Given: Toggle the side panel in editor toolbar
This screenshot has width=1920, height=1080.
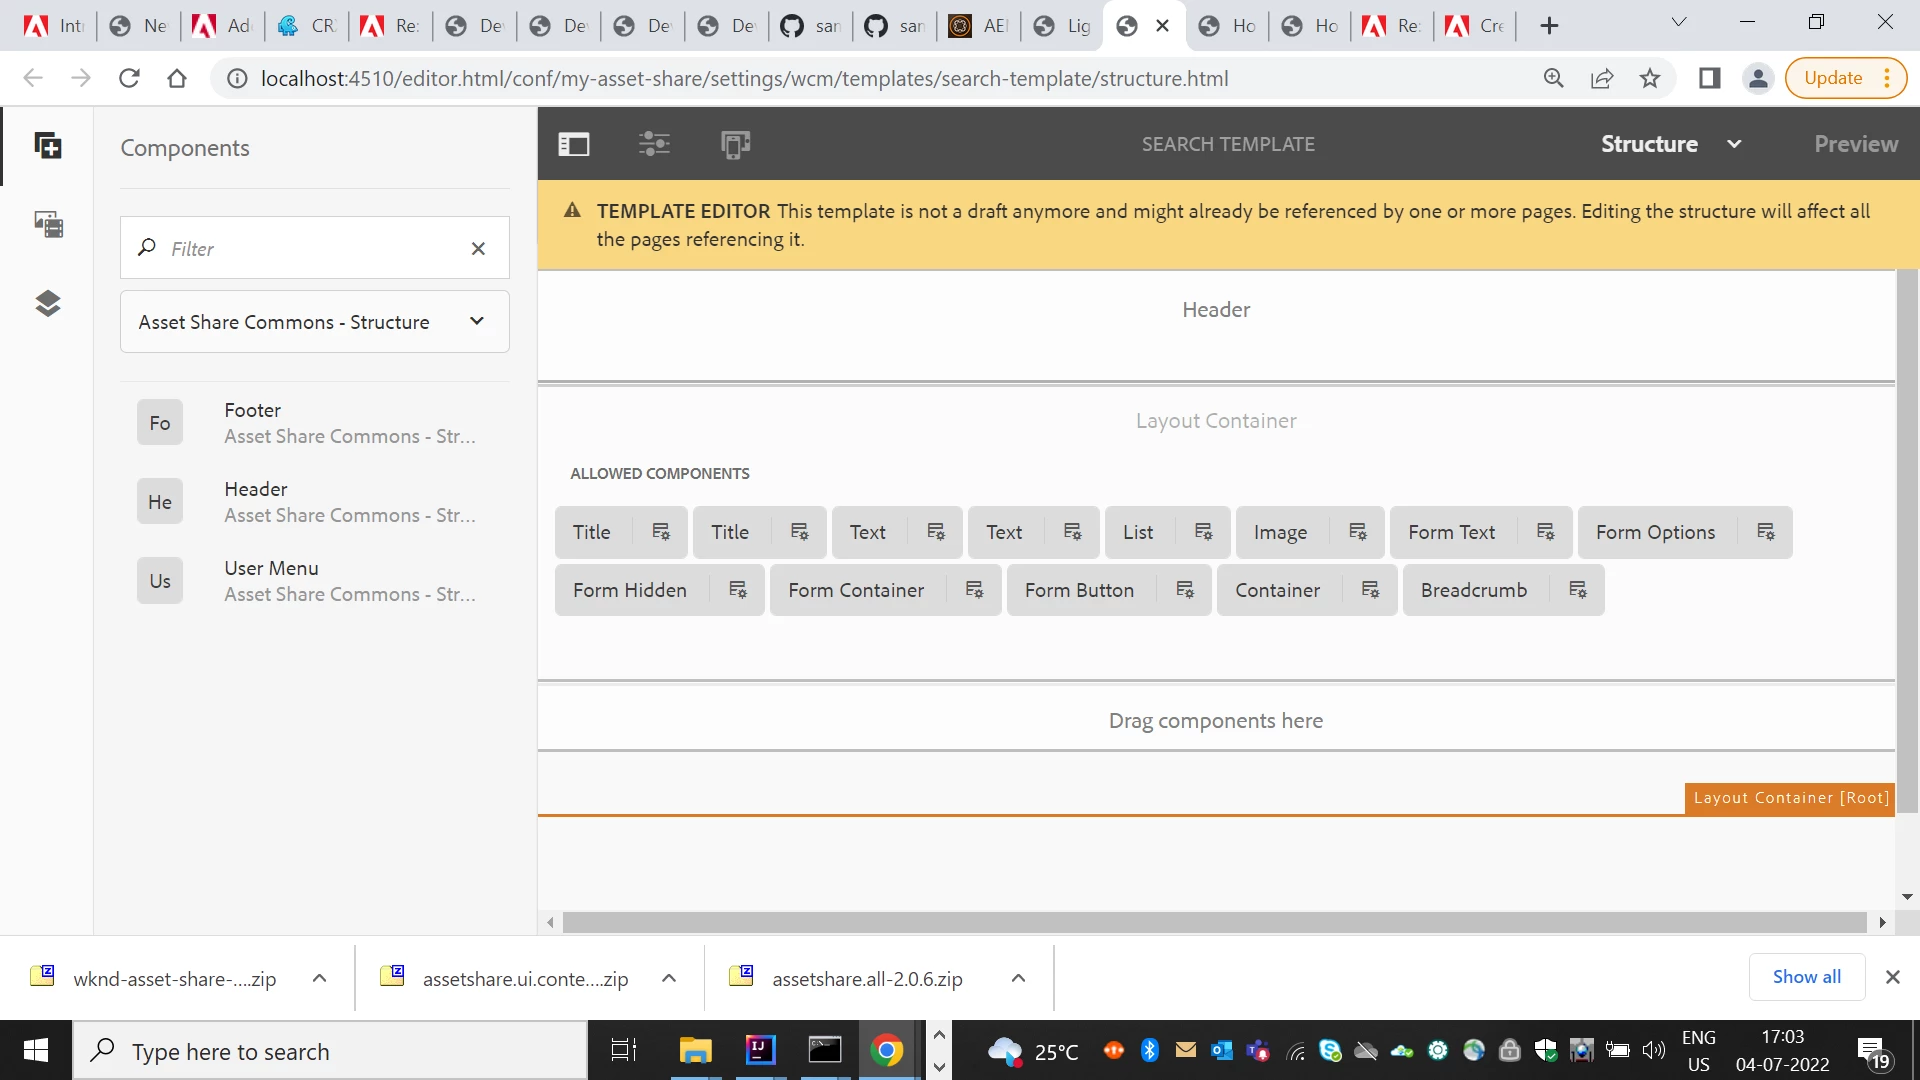Looking at the screenshot, I should coord(574,144).
